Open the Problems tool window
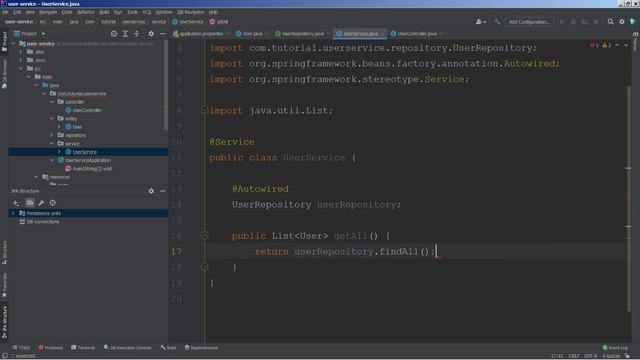640x360 pixels. click(51, 348)
